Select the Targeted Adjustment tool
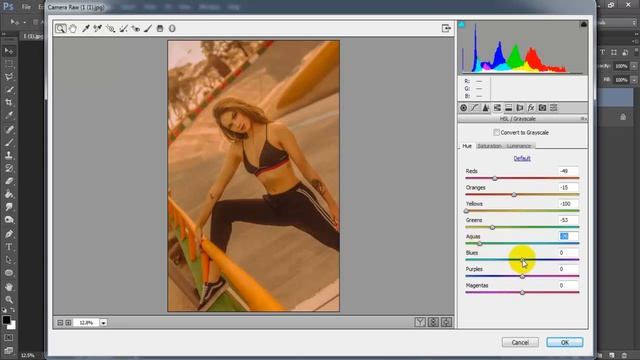Screen dimensions: 640x360 110,29
